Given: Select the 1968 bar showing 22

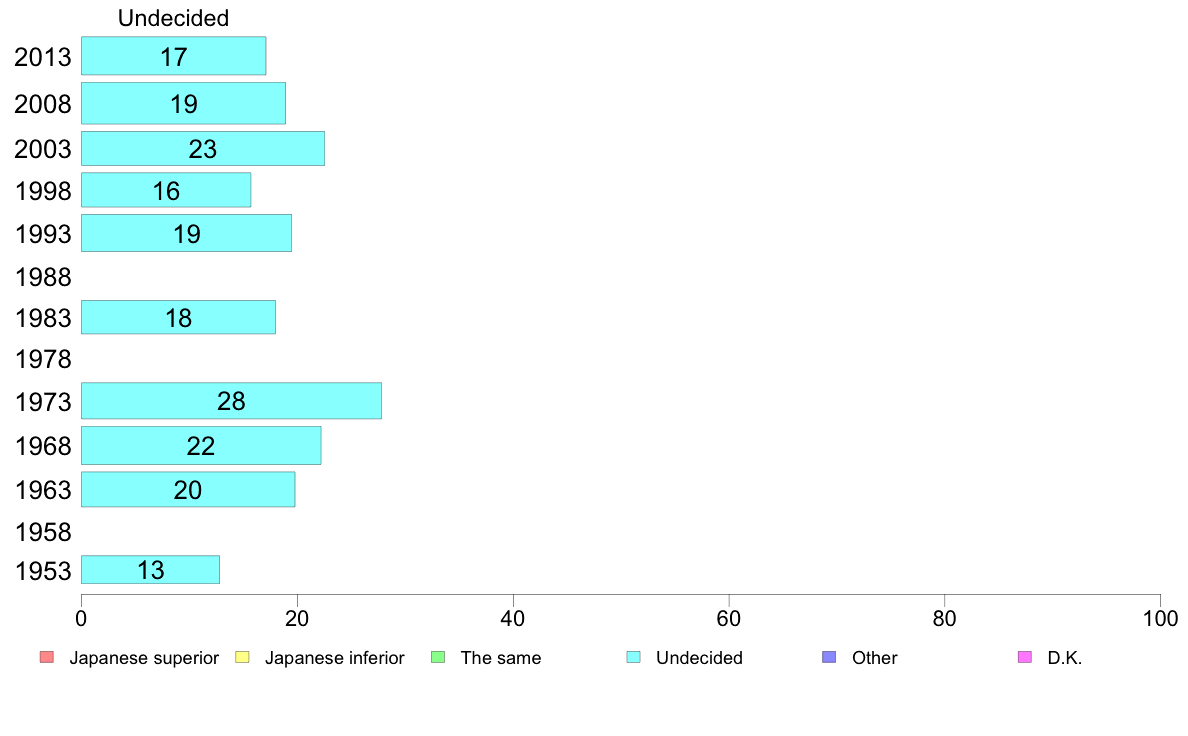Looking at the screenshot, I should 201,446.
